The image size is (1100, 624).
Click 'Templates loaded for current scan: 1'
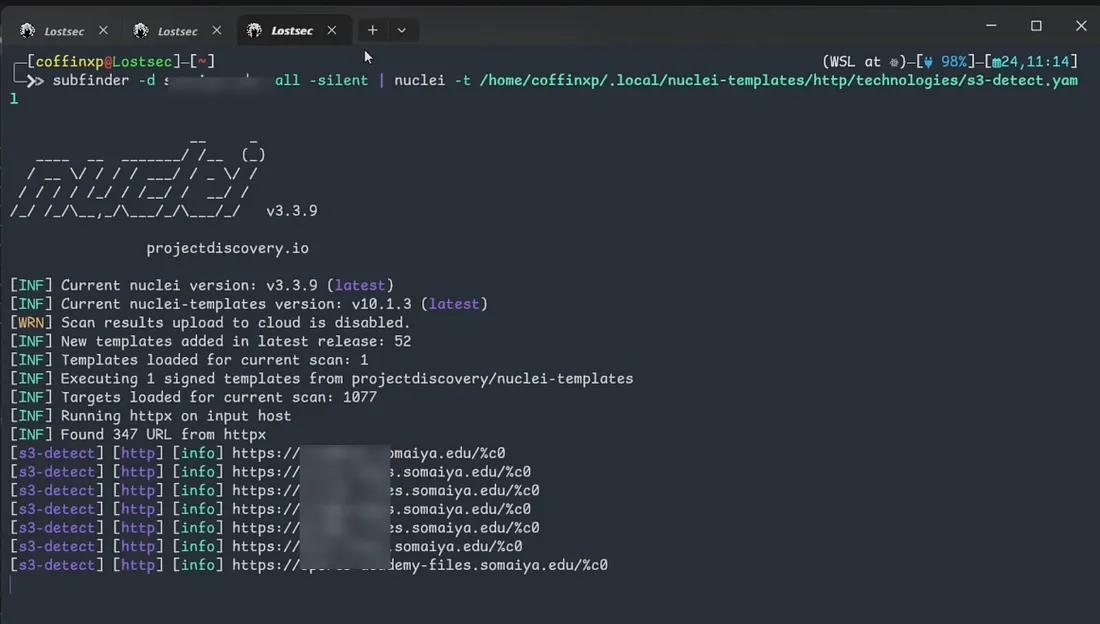214,360
